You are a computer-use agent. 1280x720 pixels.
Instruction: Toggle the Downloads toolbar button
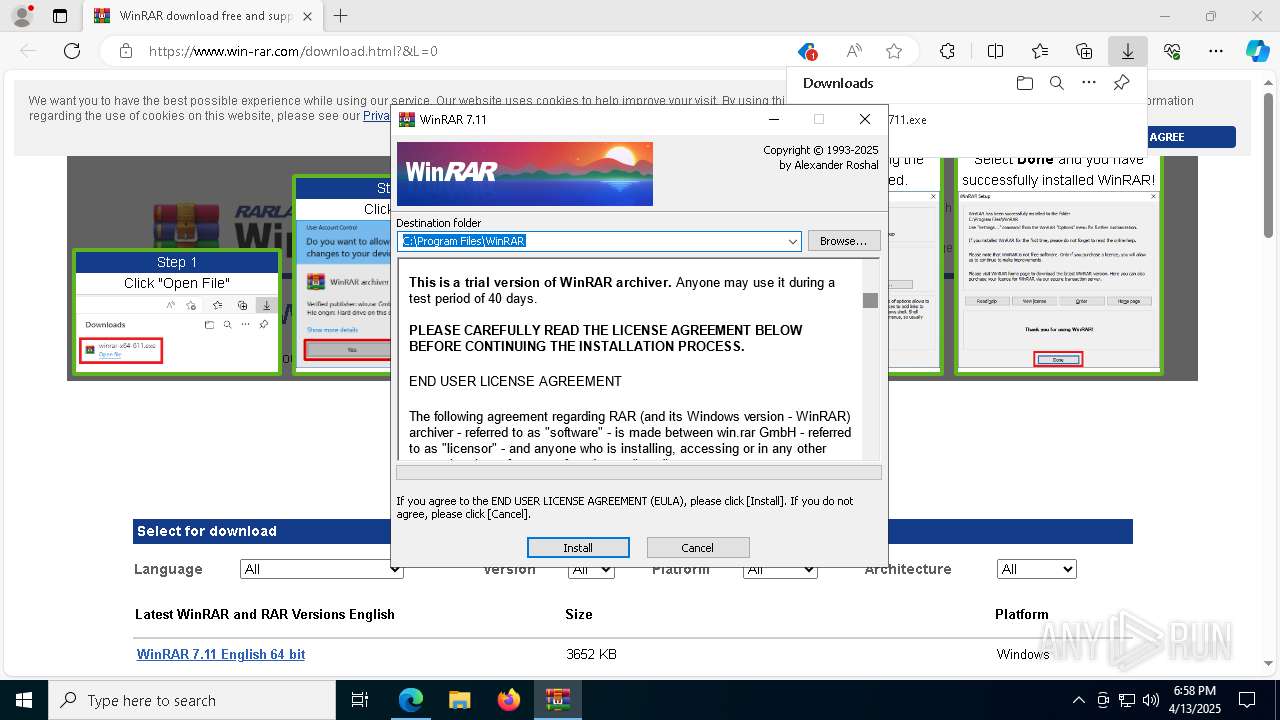[1128, 51]
